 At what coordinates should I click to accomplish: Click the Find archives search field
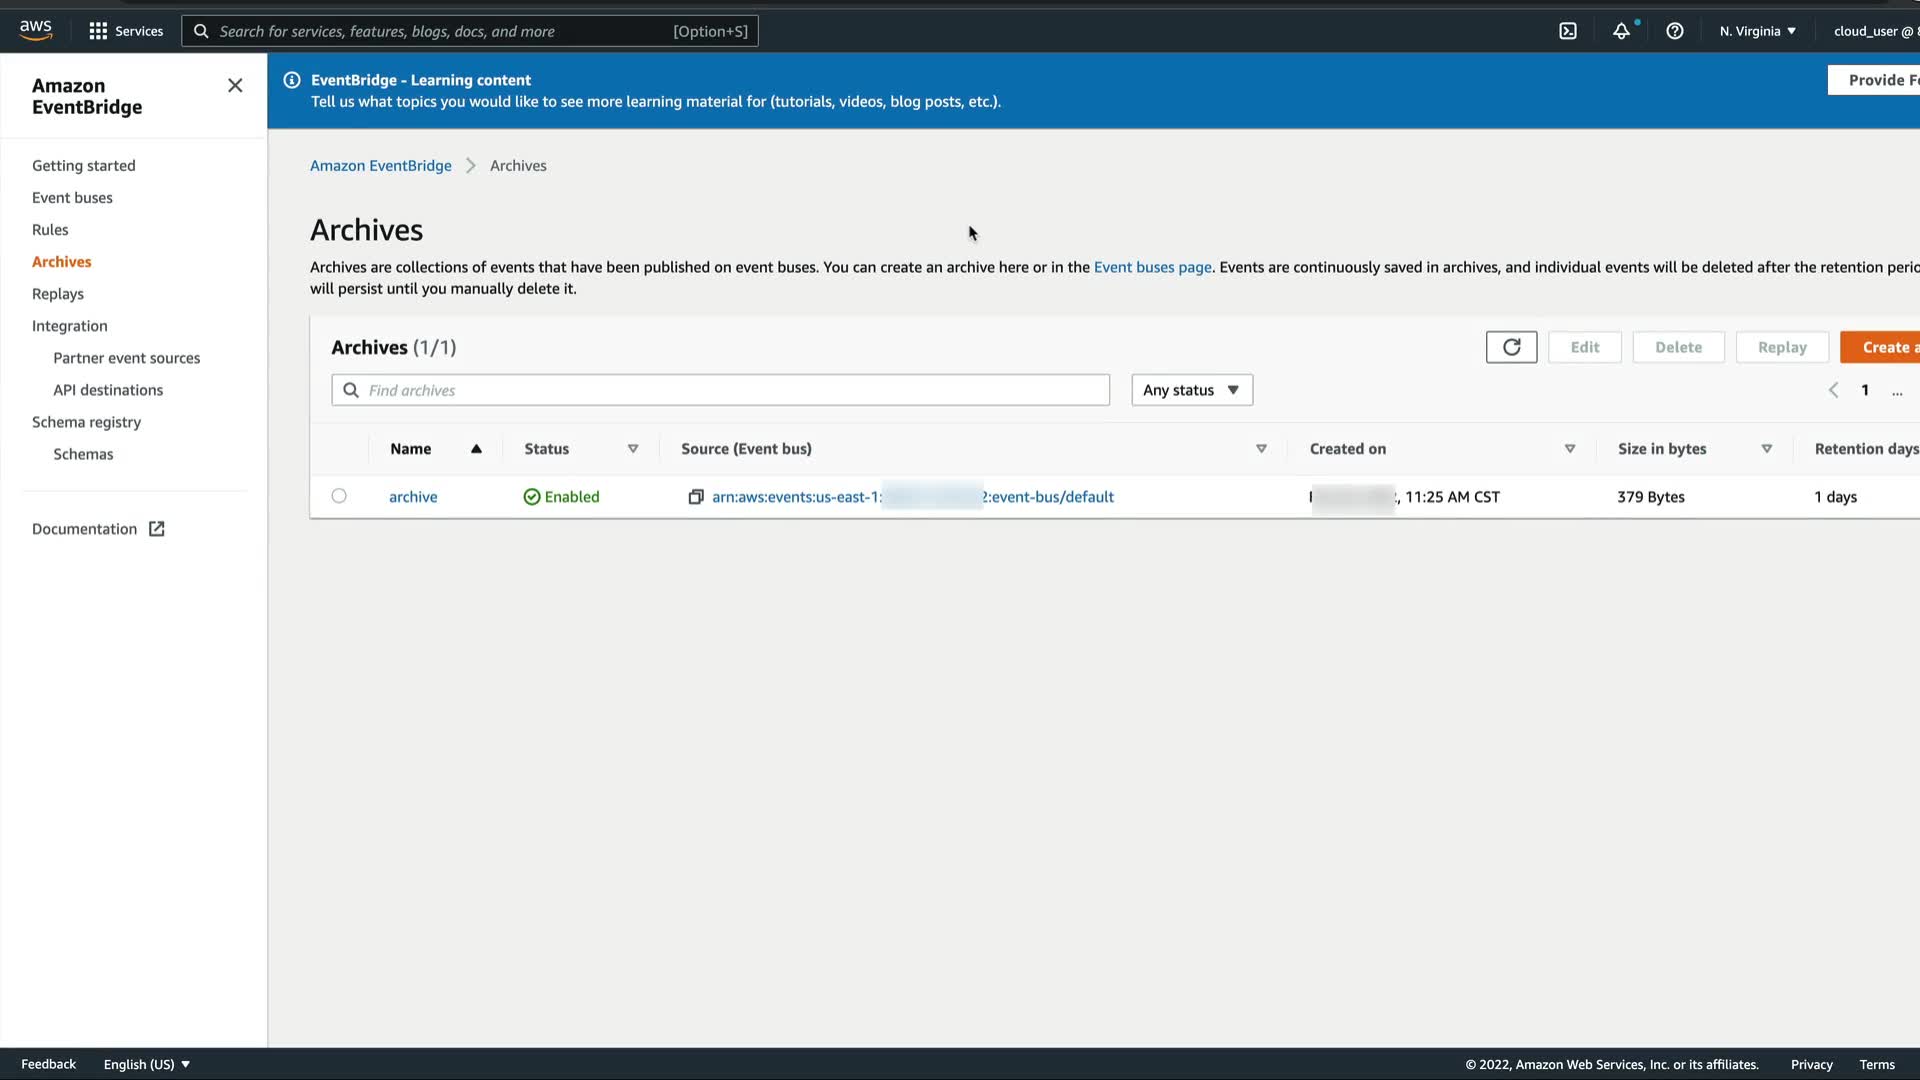coord(720,390)
